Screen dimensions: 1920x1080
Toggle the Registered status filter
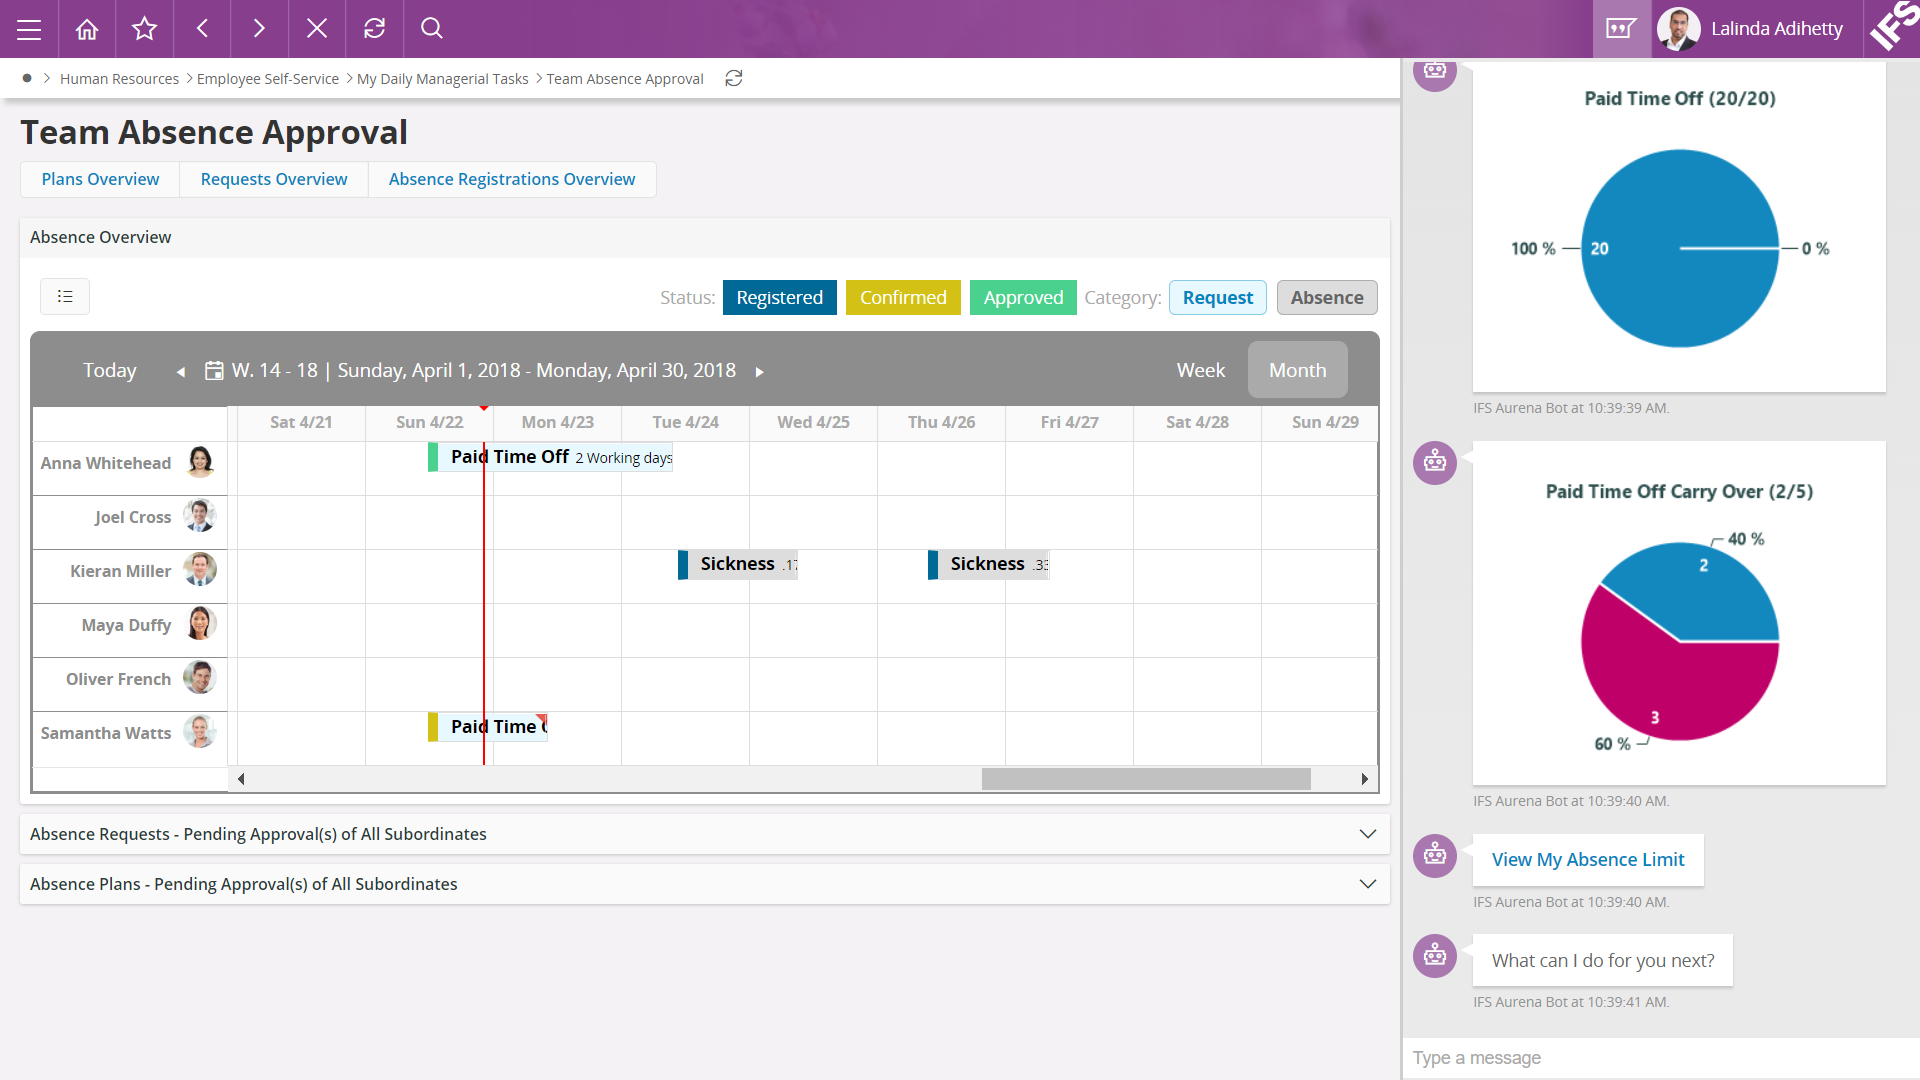click(779, 298)
